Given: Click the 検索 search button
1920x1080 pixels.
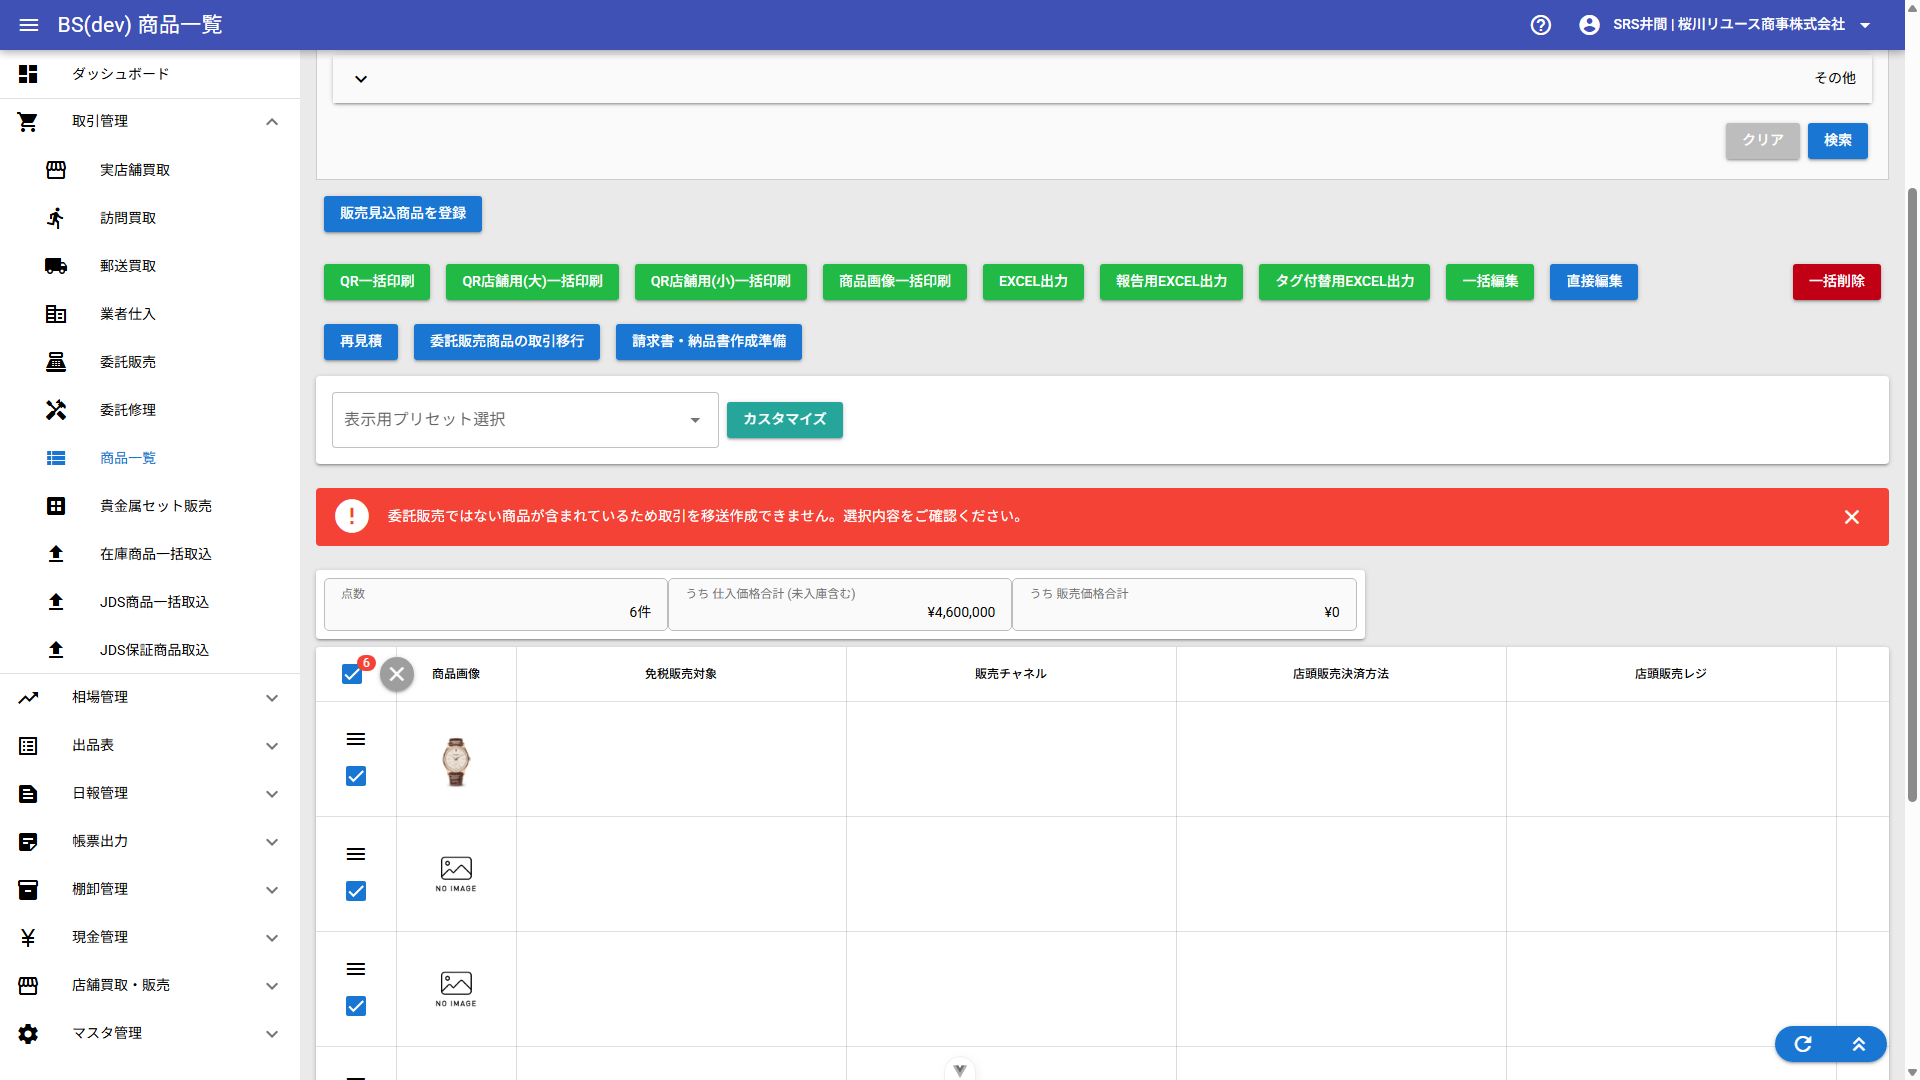Looking at the screenshot, I should coord(1838,141).
